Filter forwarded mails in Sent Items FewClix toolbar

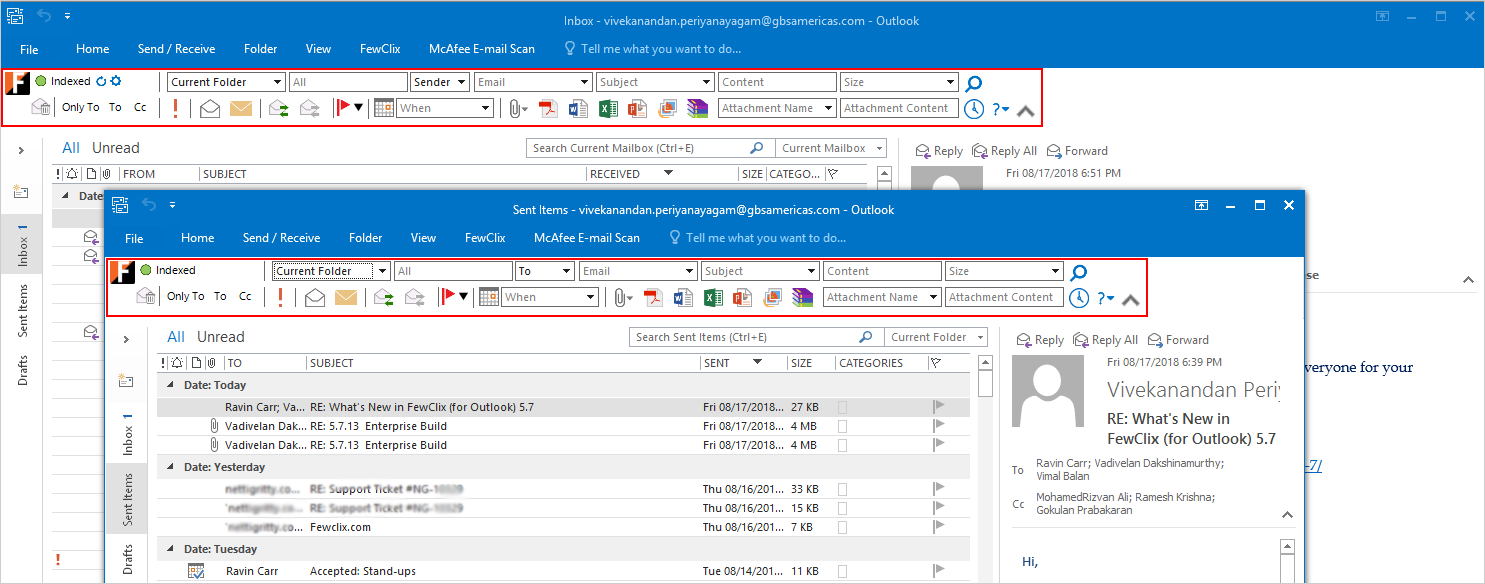tap(415, 297)
